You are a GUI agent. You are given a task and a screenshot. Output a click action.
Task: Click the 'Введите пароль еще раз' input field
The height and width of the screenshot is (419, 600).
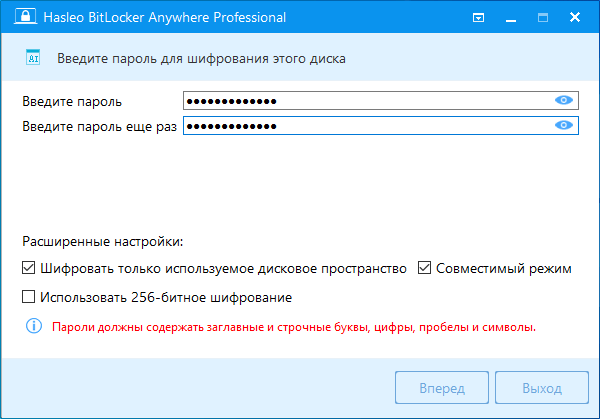[x=381, y=126]
